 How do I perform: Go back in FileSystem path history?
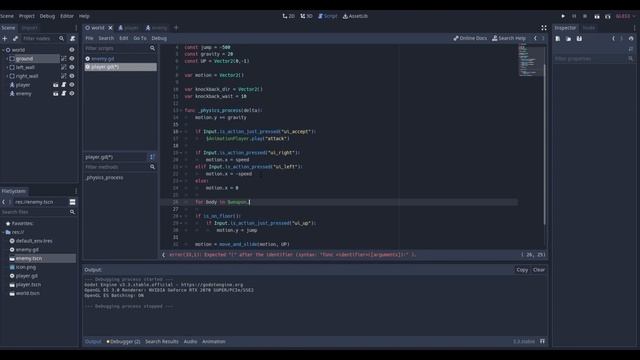point(4,202)
